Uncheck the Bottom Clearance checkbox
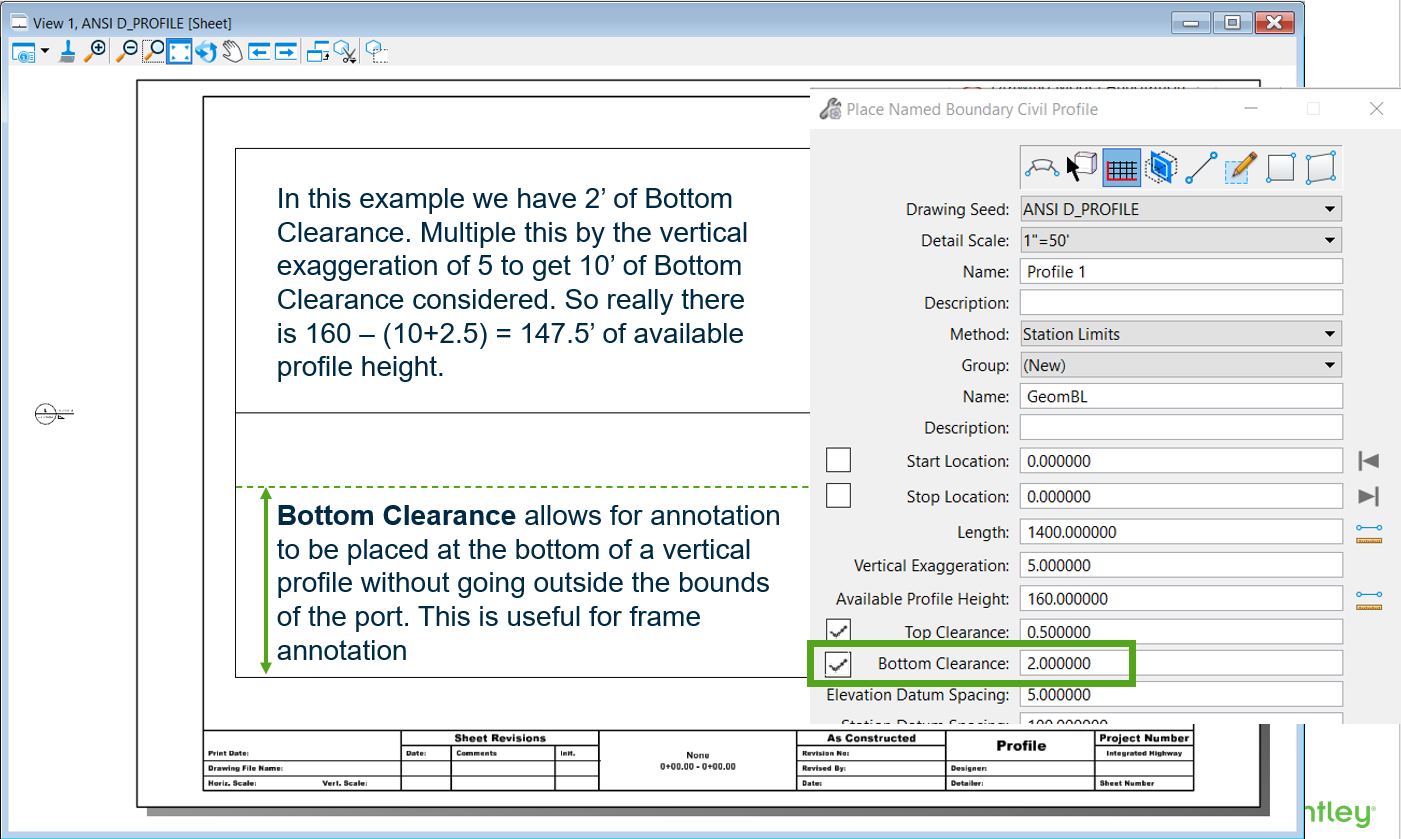Viewport: 1401px width, 839px height. [838, 664]
